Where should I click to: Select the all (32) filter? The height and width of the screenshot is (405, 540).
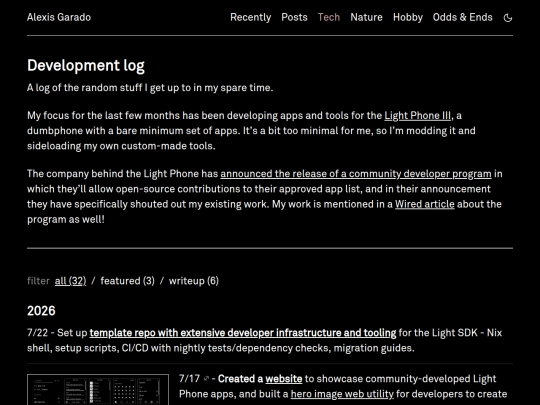(70, 281)
